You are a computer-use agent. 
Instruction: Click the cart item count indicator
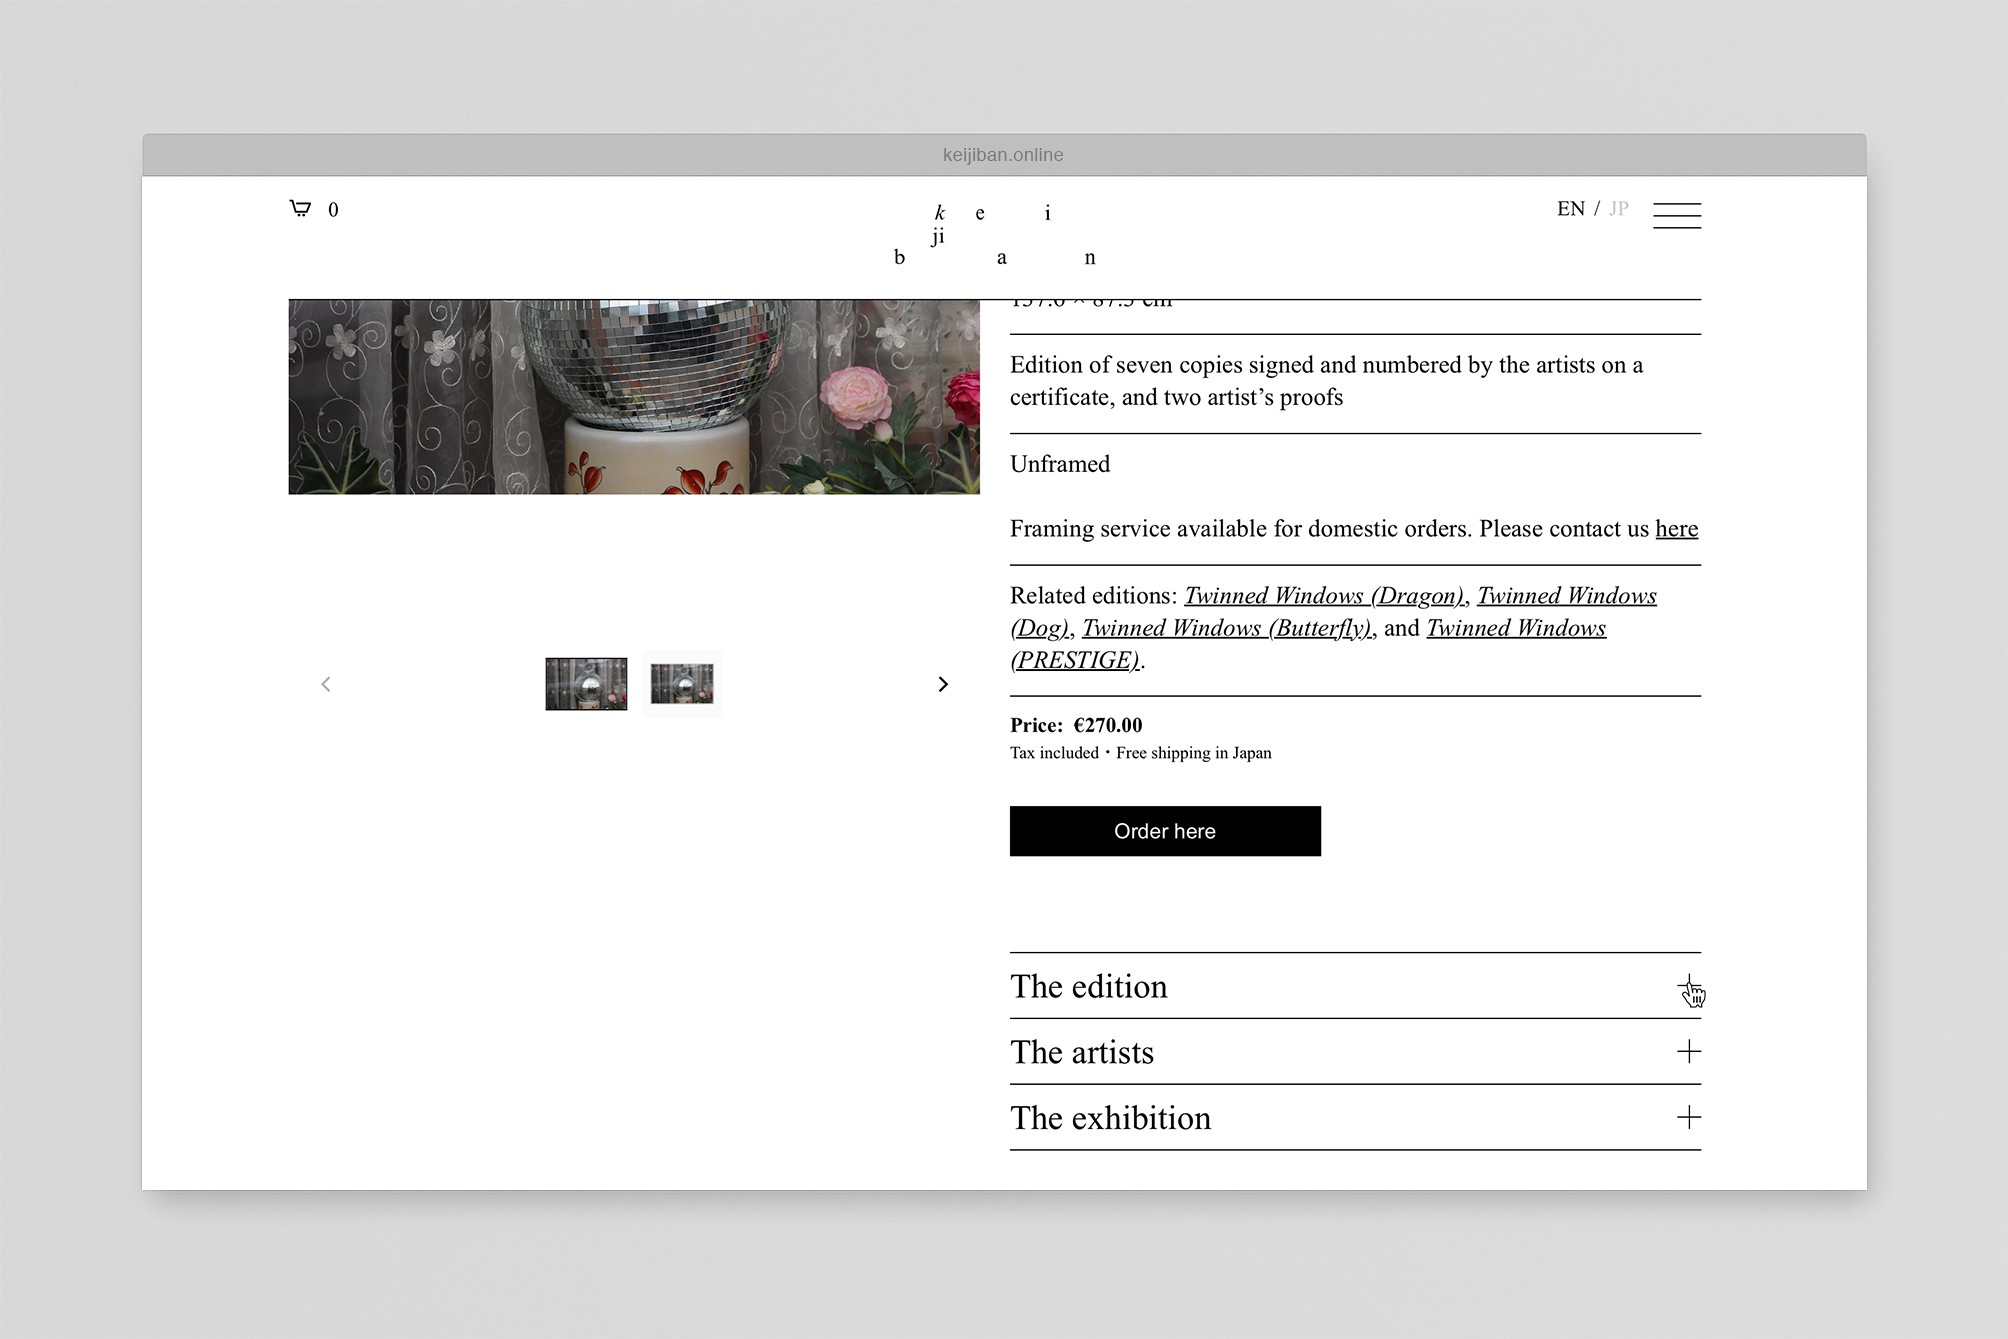point(334,210)
